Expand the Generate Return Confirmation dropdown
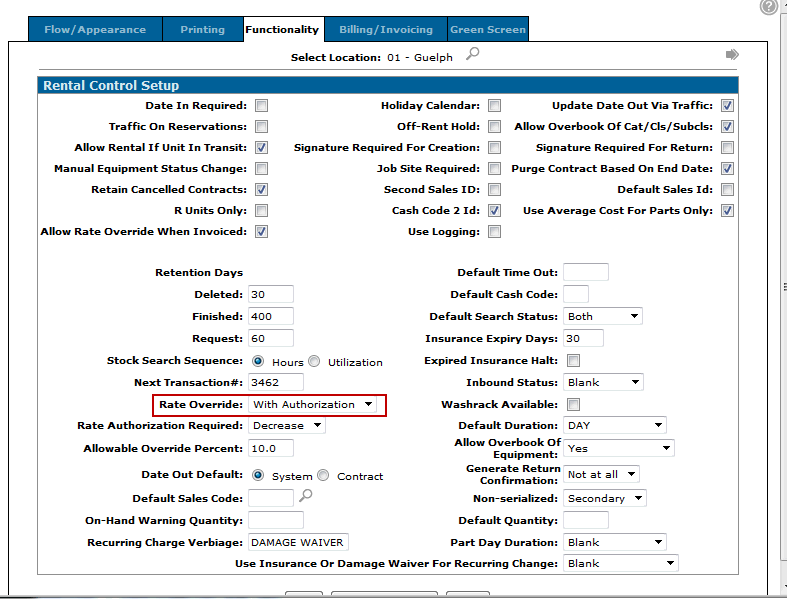Screen dimensions: 787x599 [x=601, y=475]
